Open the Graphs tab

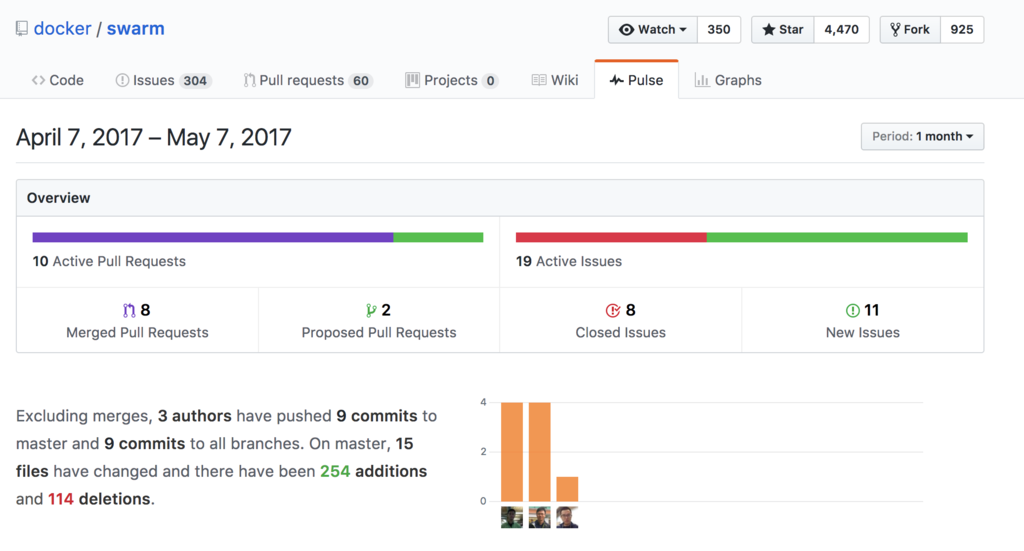click(728, 80)
